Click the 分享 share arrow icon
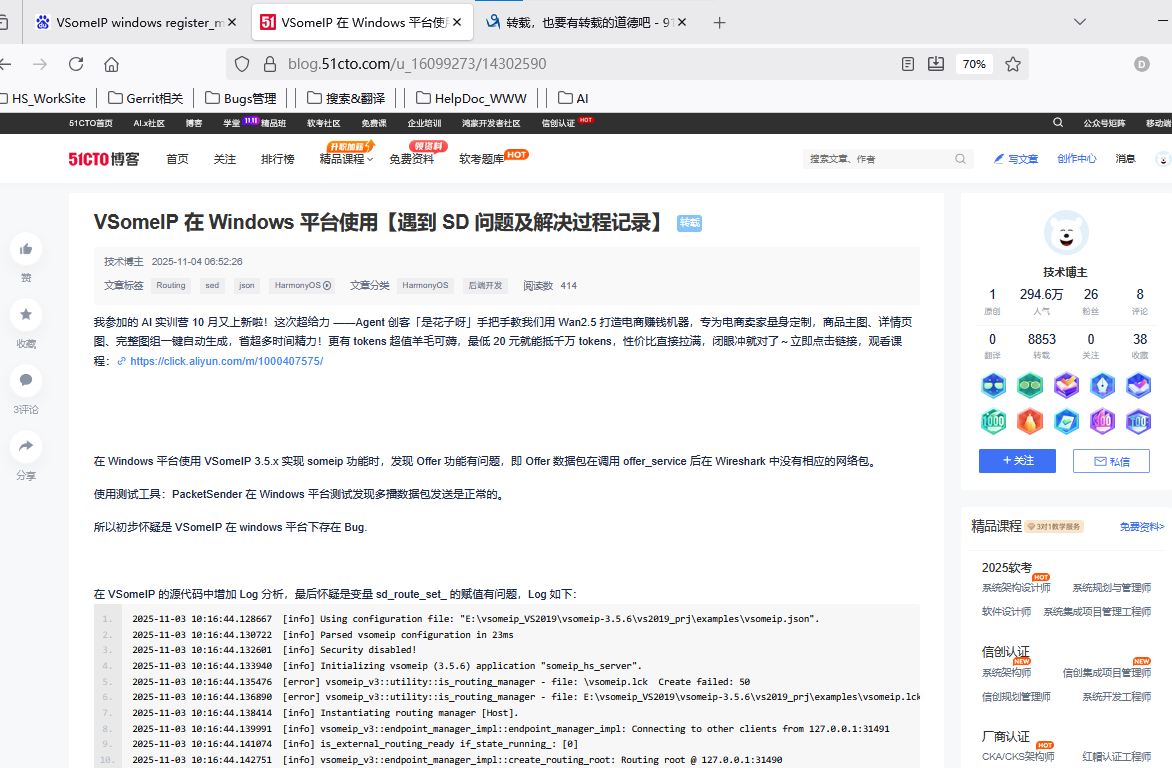This screenshot has height=768, width=1172. point(26,446)
